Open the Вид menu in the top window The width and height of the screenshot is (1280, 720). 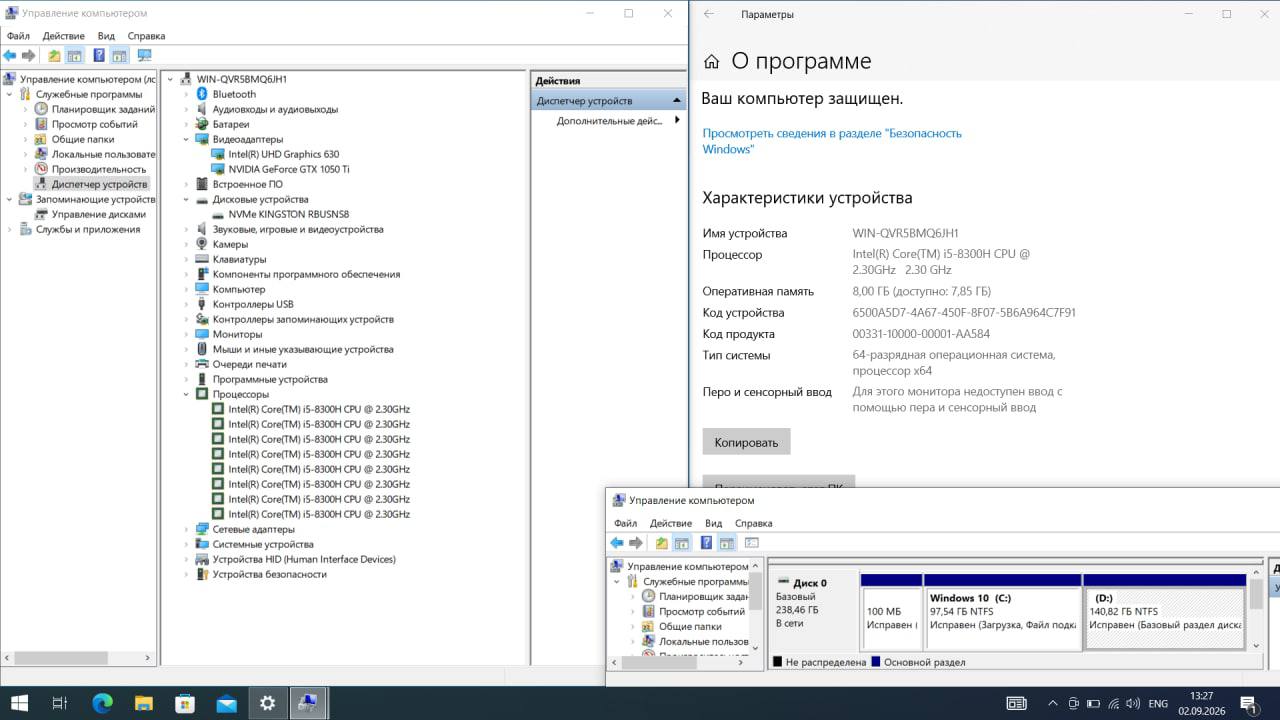[106, 36]
